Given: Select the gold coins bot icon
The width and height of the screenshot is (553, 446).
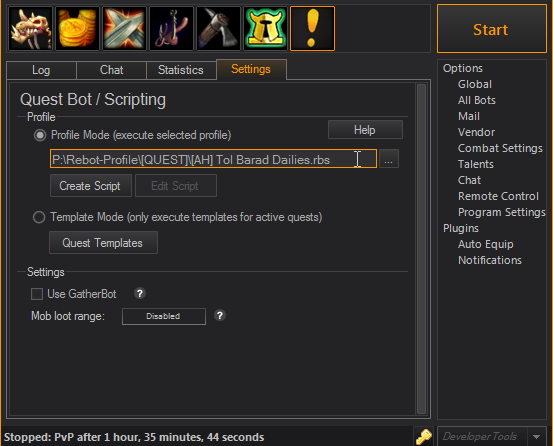Looking at the screenshot, I should 77,29.
